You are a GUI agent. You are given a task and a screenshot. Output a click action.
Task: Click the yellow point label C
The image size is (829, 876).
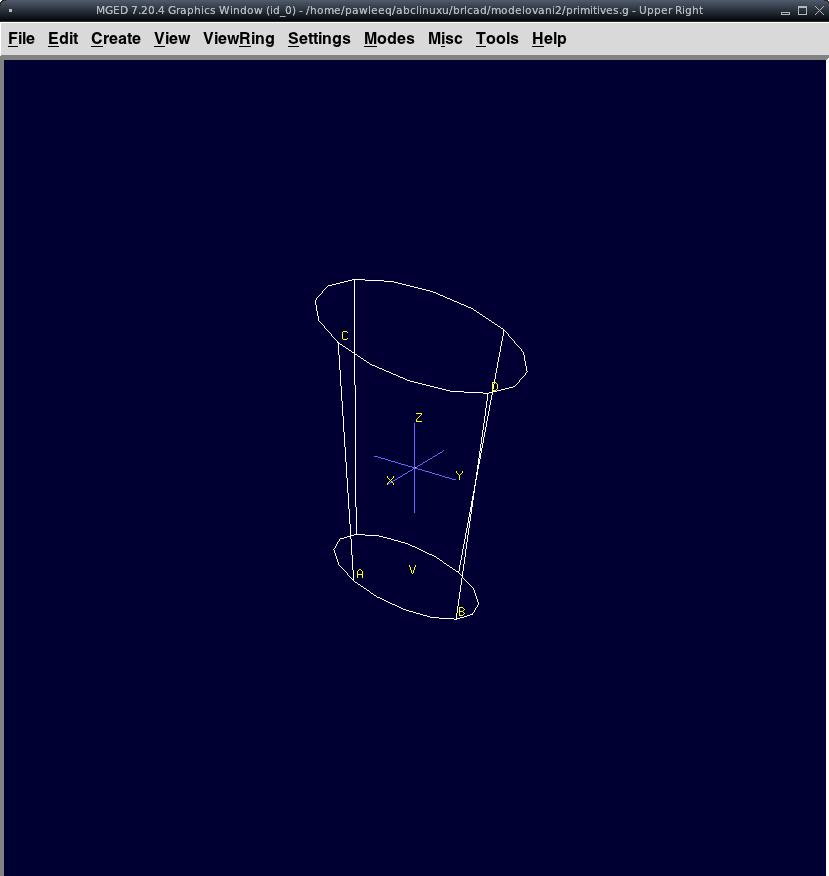point(345,336)
